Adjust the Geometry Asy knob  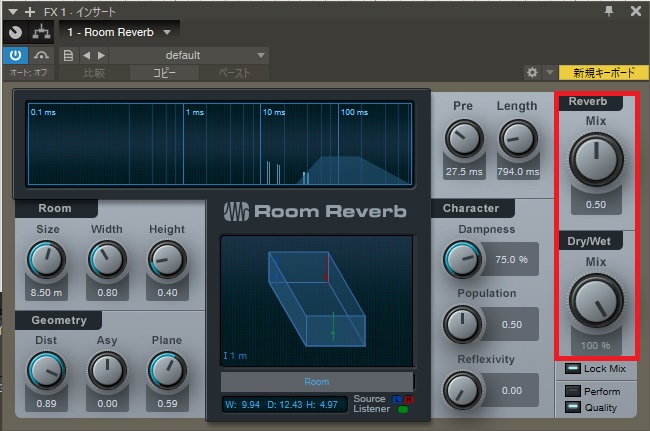tap(107, 370)
